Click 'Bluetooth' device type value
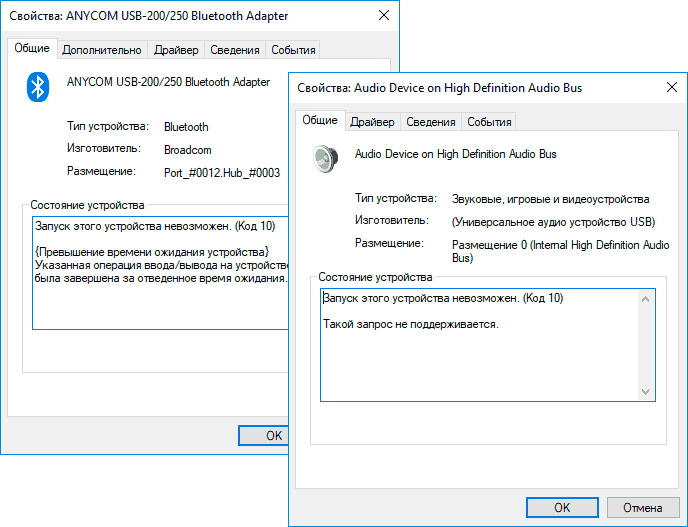688x527 pixels. pos(186,127)
